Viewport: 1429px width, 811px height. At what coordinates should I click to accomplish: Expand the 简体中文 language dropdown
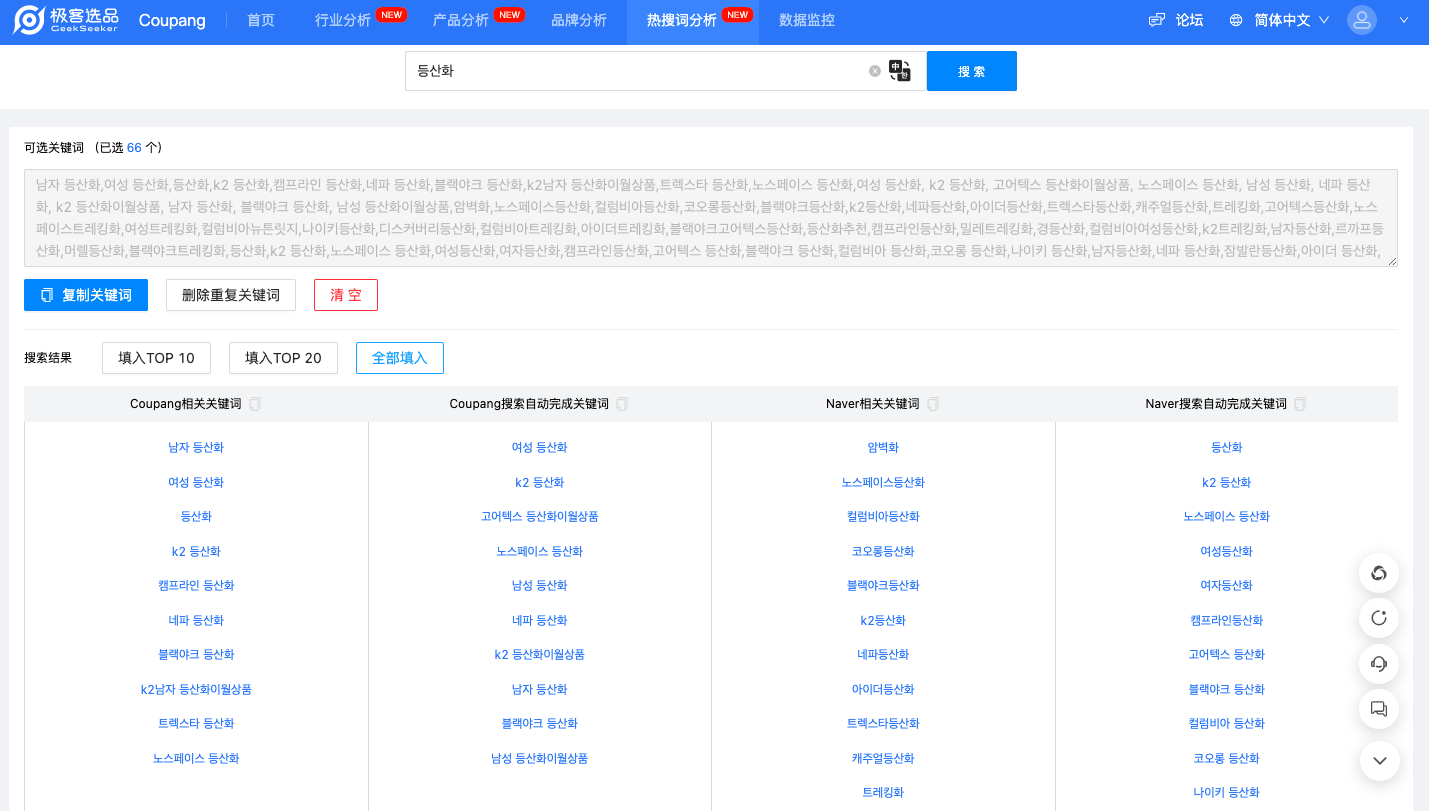coord(1281,20)
